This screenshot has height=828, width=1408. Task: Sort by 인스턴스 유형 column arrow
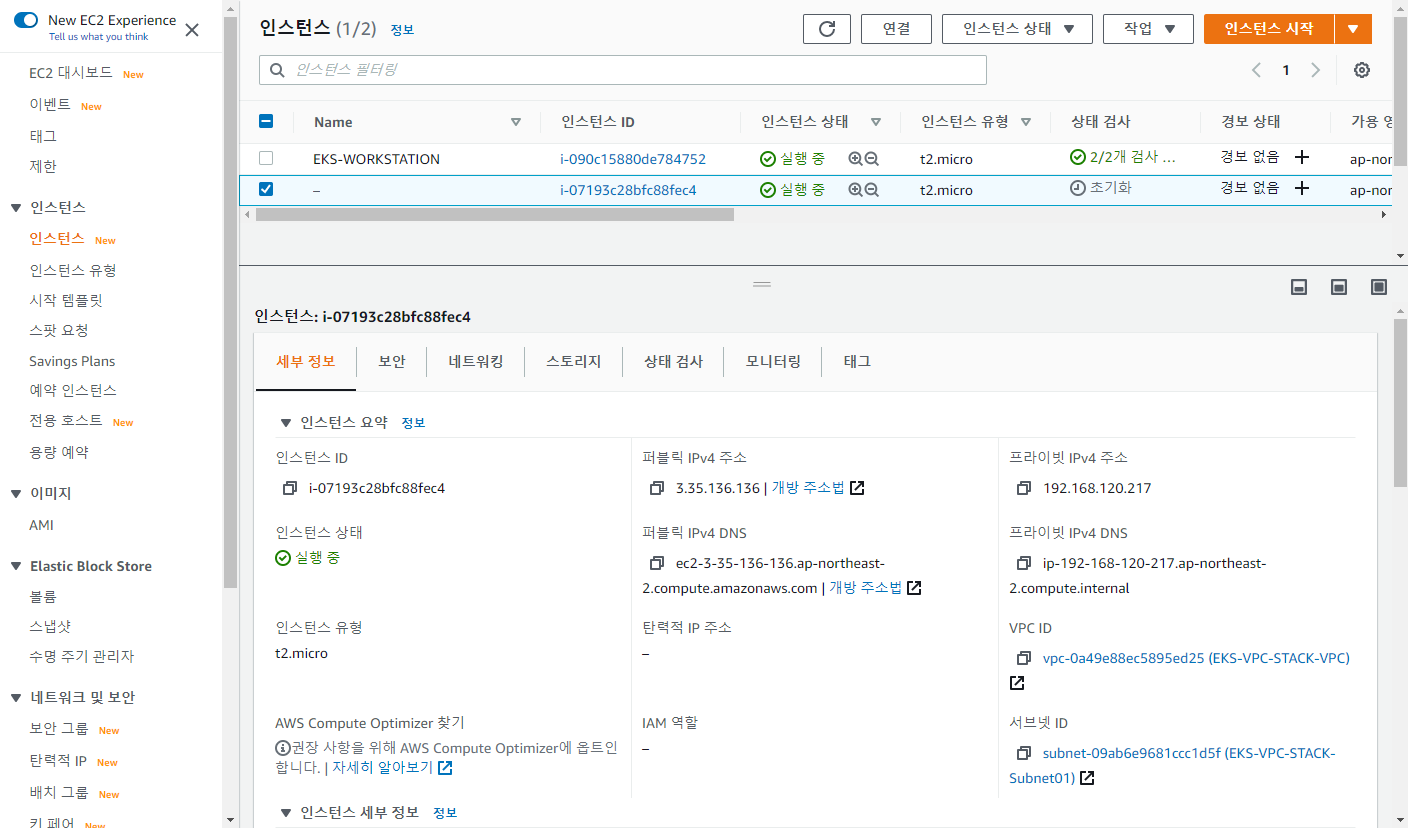pyautogui.click(x=1026, y=122)
